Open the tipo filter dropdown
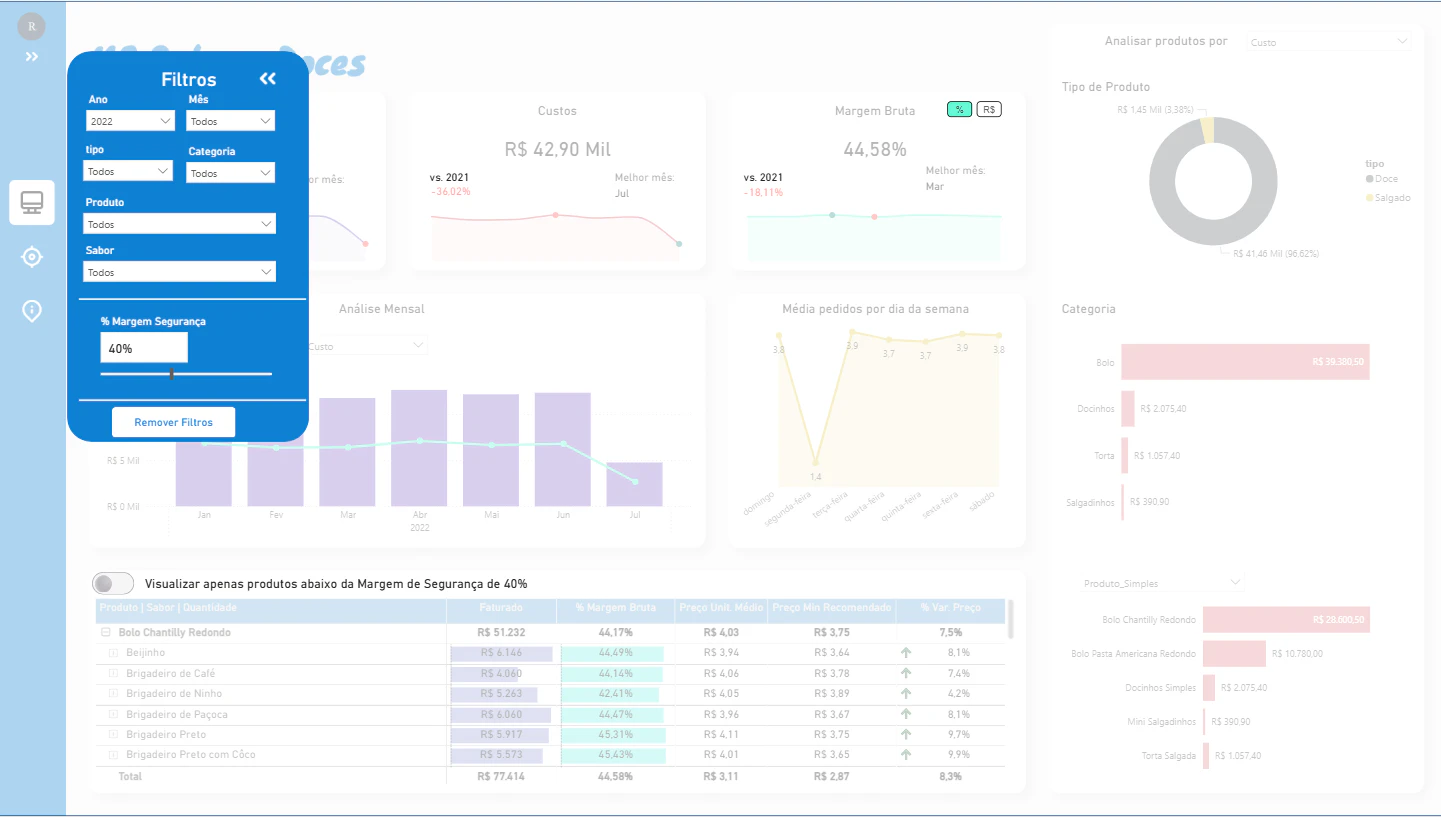The width and height of the screenshot is (1441, 817). [128, 171]
